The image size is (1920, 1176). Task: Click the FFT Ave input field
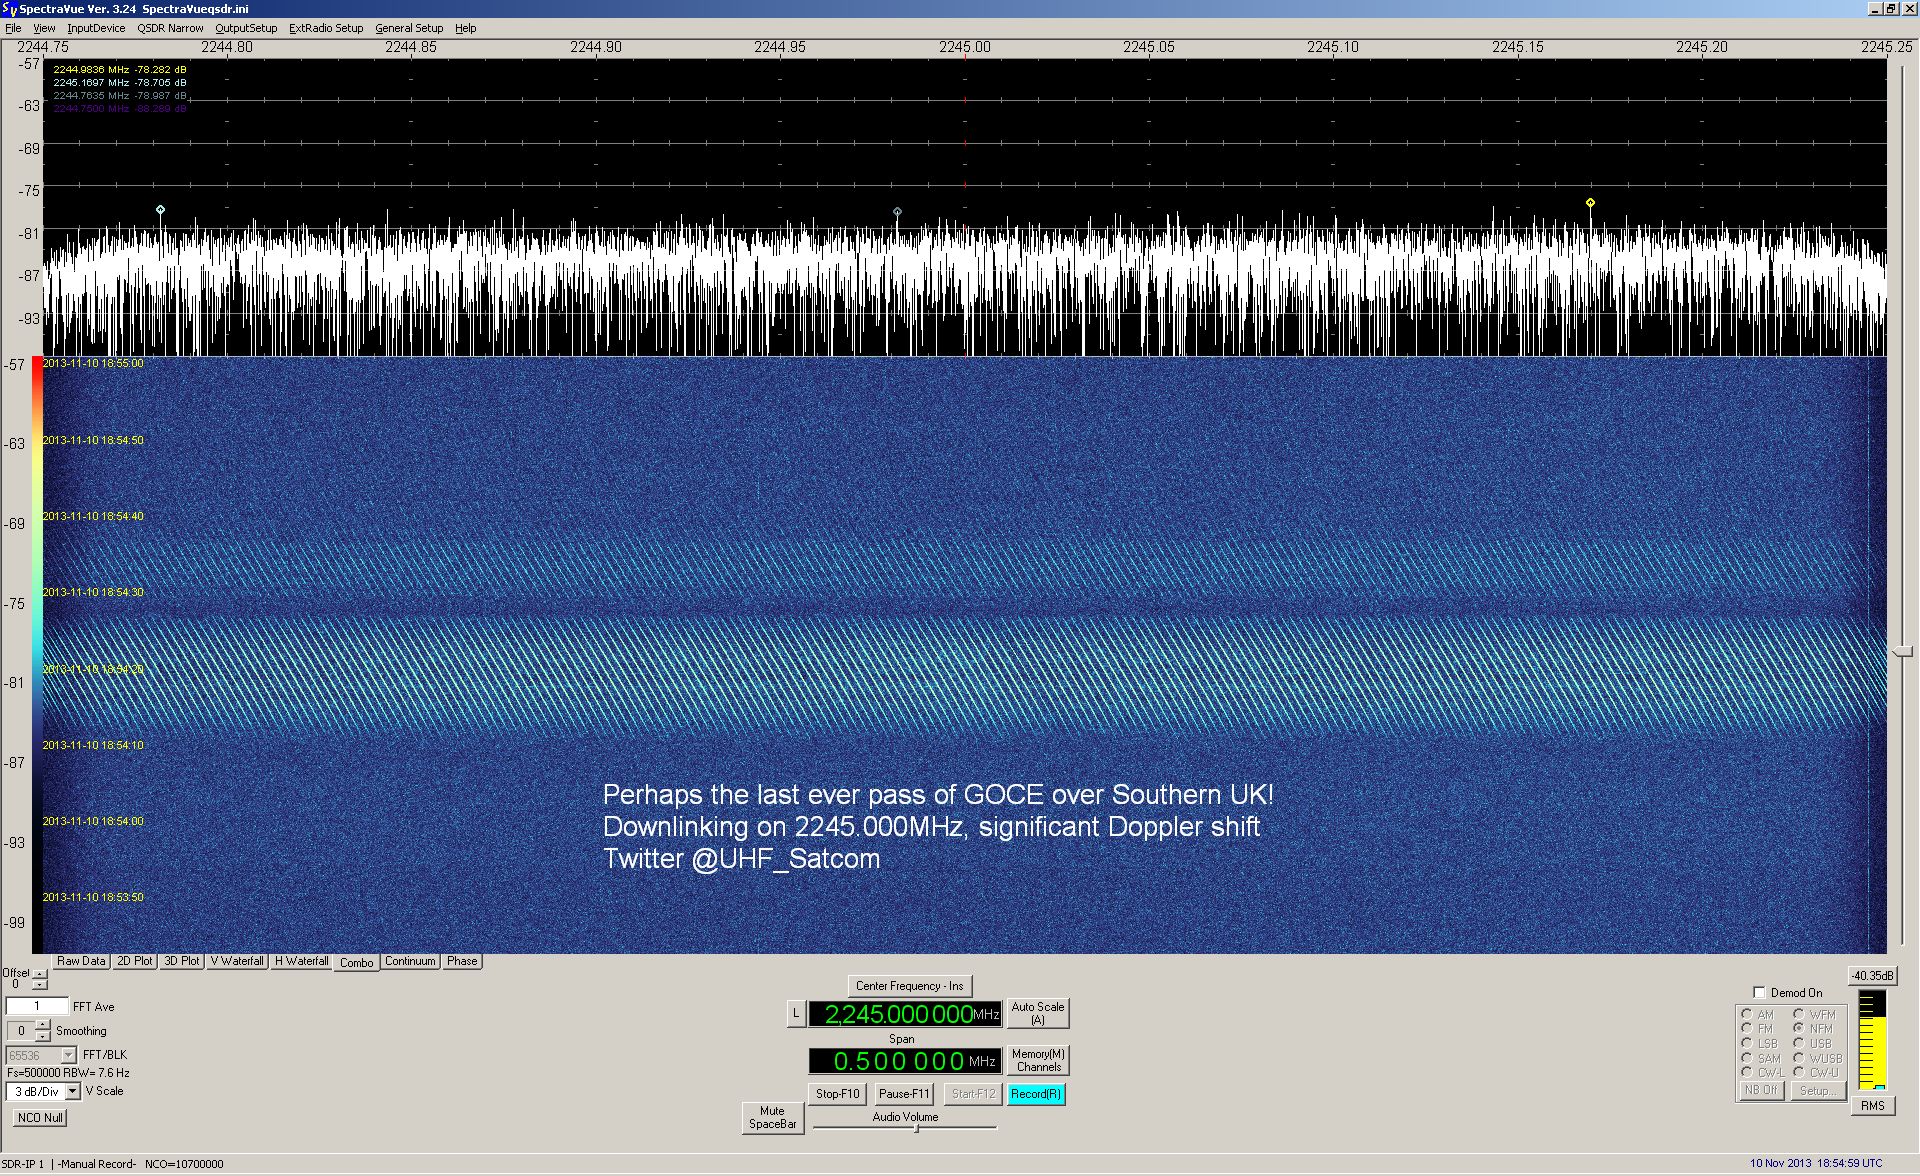pyautogui.click(x=37, y=1007)
